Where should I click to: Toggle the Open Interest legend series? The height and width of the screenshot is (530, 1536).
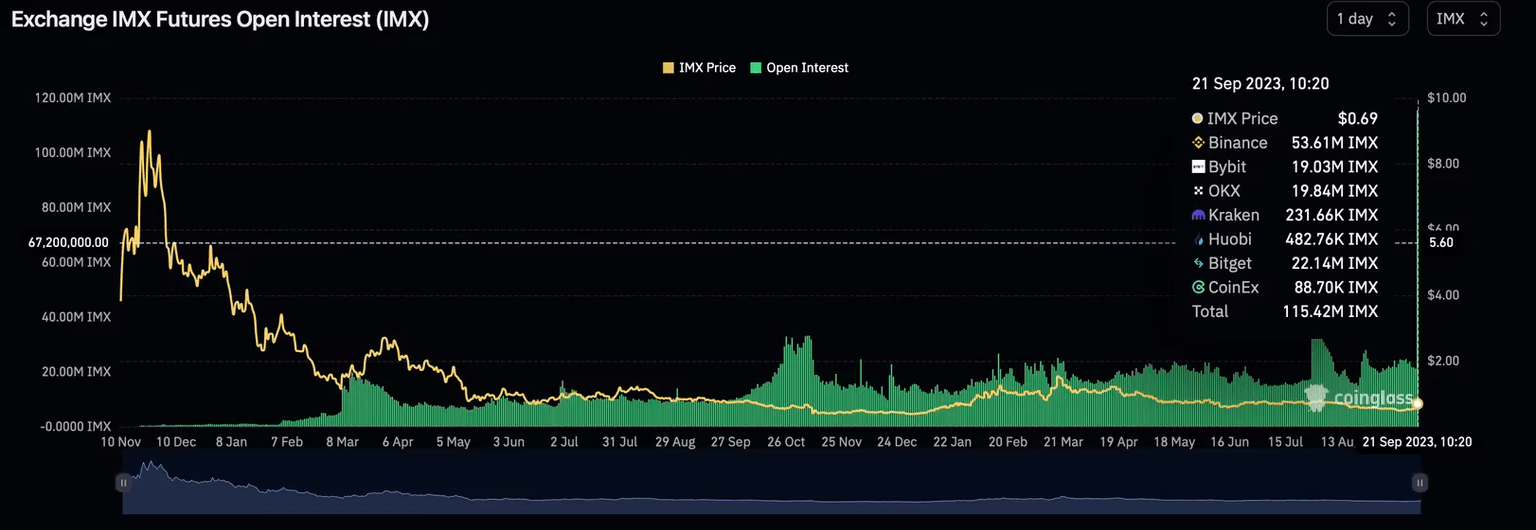806,68
